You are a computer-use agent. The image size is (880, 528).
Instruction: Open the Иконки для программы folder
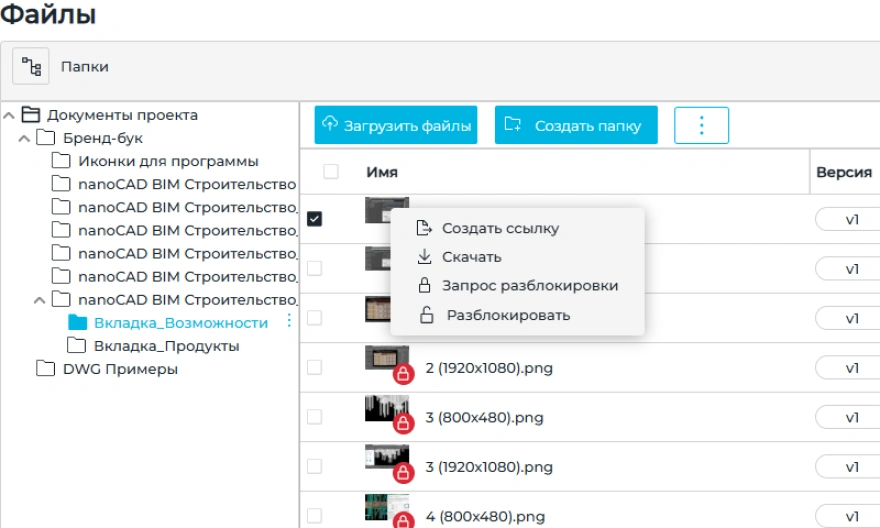168,161
